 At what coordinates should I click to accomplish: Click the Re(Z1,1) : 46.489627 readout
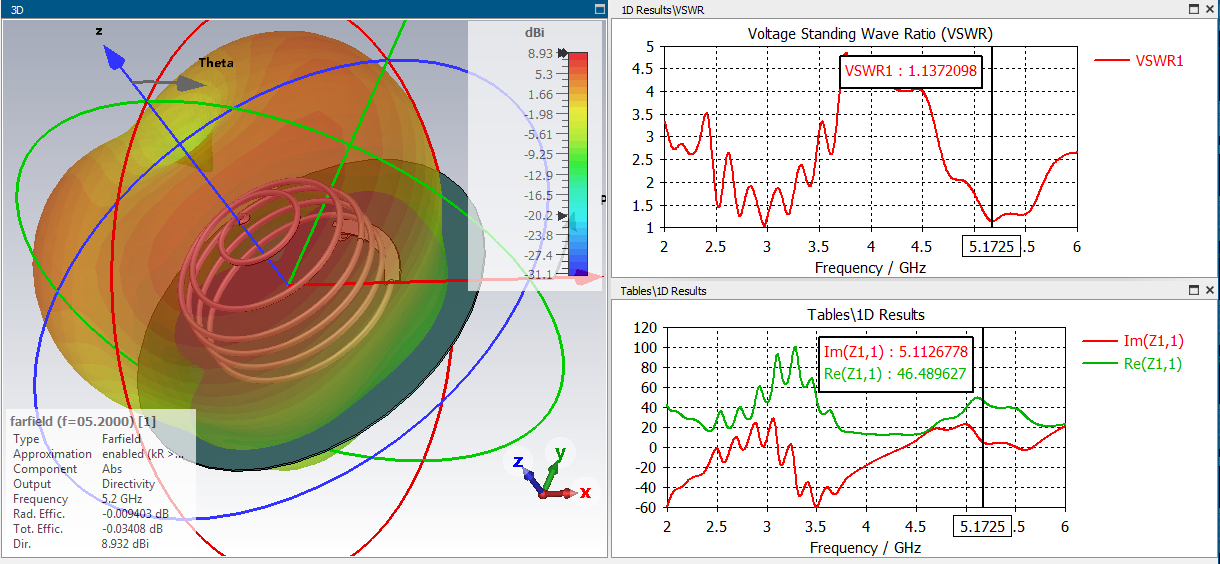click(x=896, y=372)
